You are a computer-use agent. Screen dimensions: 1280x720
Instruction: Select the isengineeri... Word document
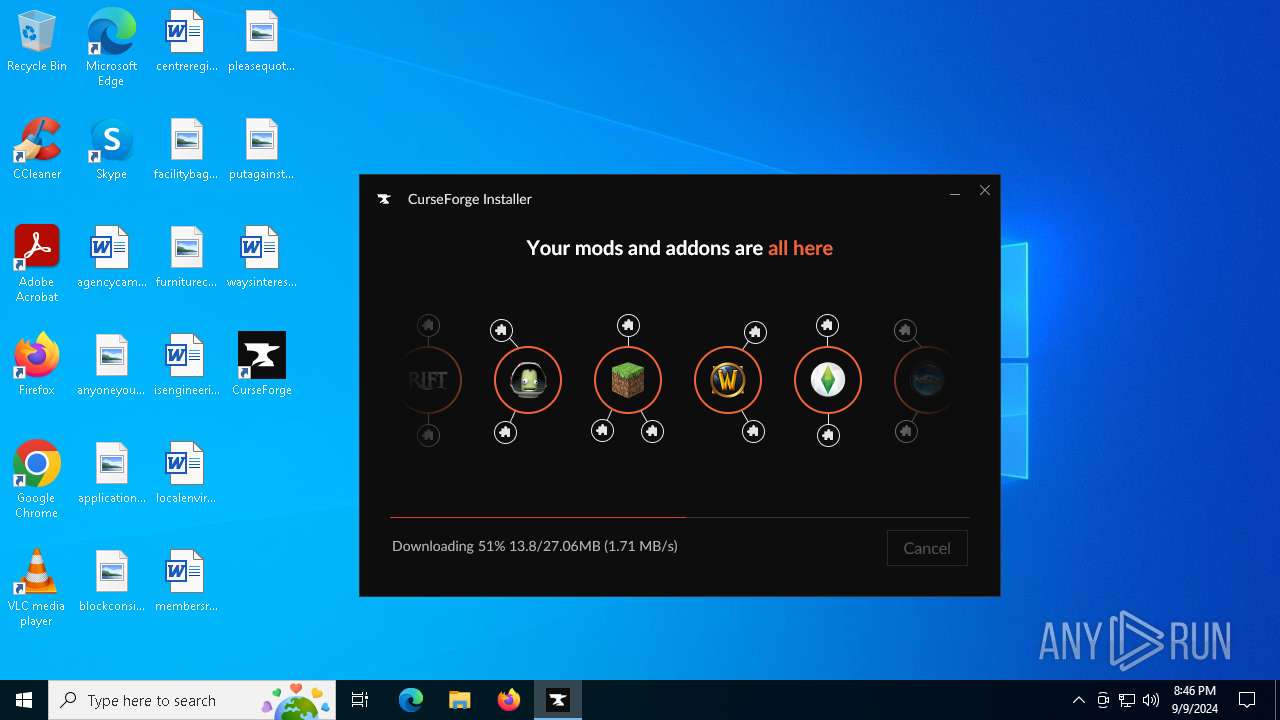[186, 364]
